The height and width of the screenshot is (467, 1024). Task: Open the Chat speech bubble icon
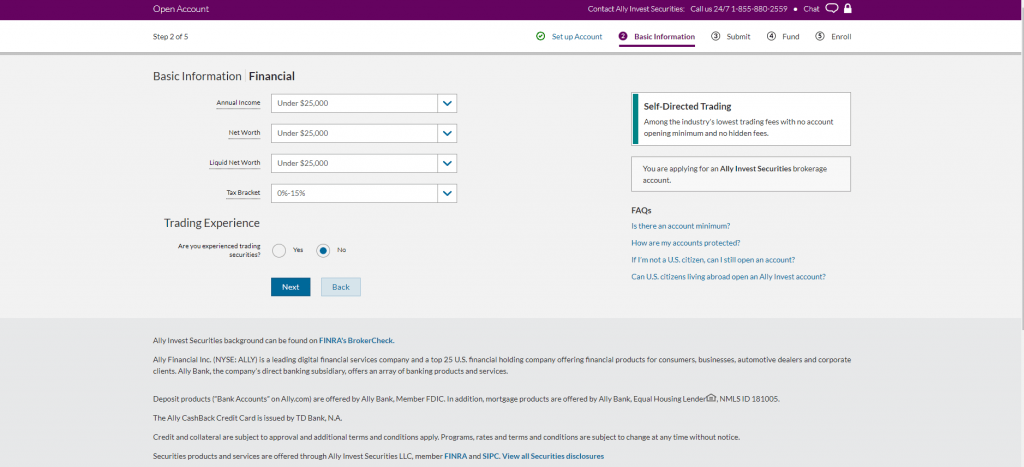(x=831, y=9)
